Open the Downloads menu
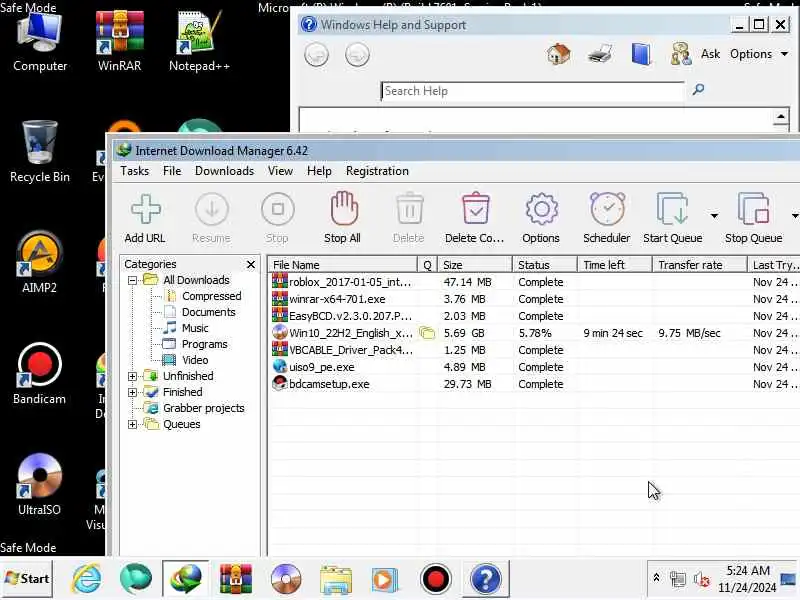The height and width of the screenshot is (600, 800). click(224, 171)
